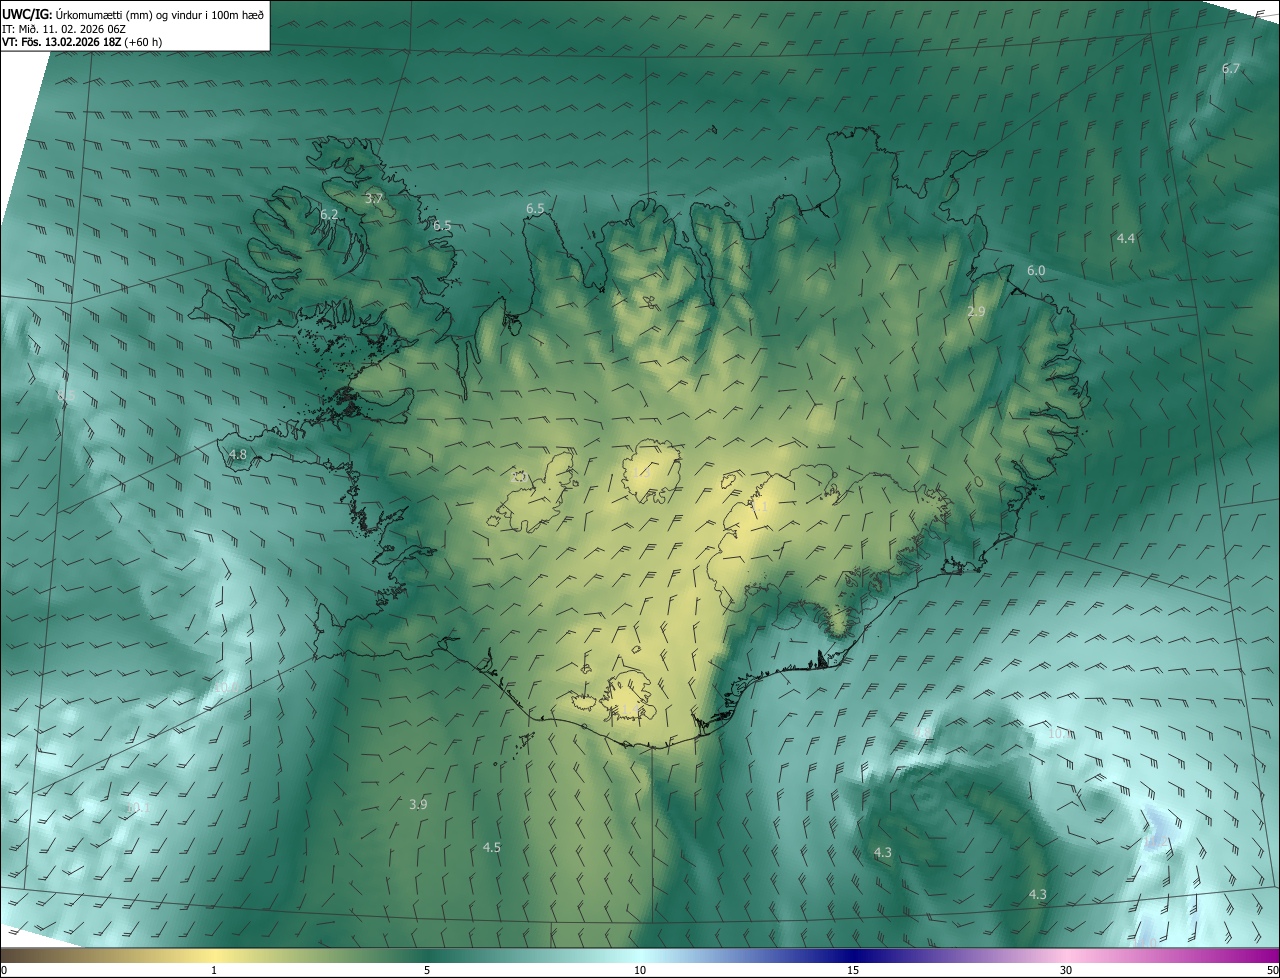Click the 6.7 value label on map
Image resolution: width=1280 pixels, height=978 pixels.
1231,68
